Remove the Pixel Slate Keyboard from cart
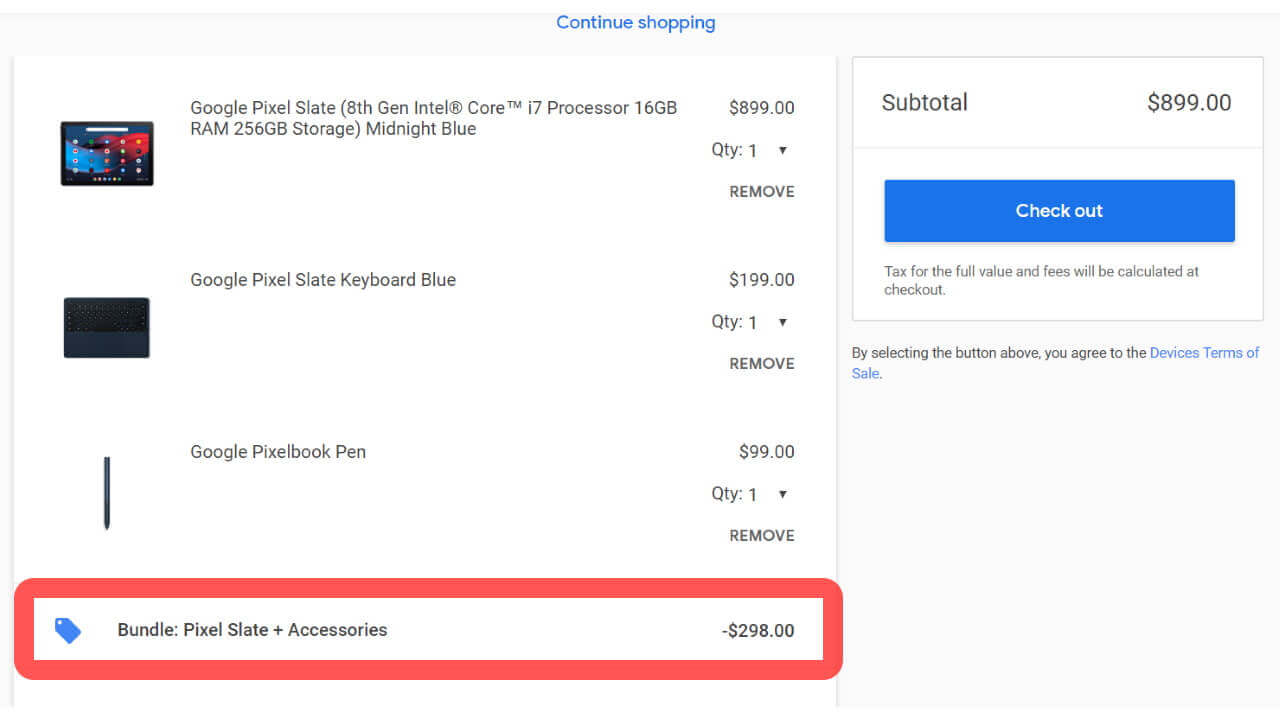The image size is (1280, 720). [762, 364]
